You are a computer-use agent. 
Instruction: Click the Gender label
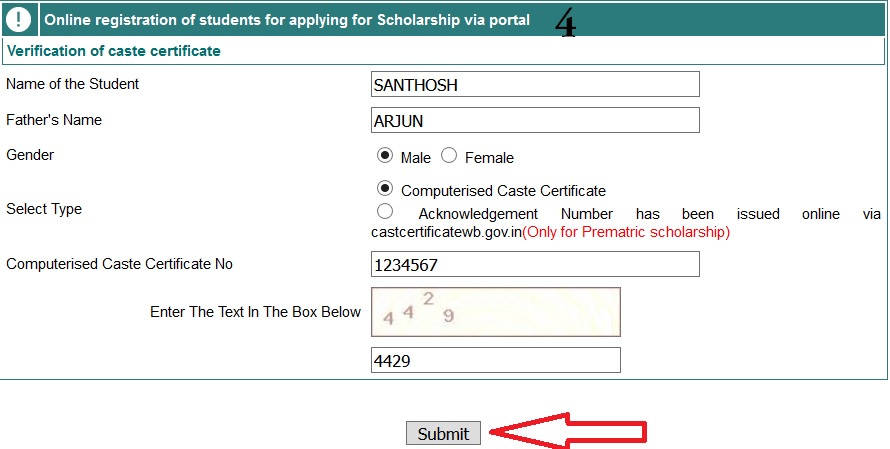(x=30, y=155)
